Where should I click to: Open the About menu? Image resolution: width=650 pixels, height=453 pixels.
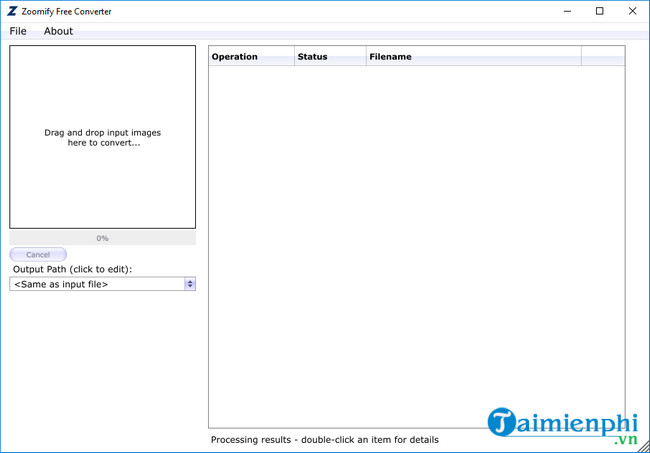click(58, 31)
